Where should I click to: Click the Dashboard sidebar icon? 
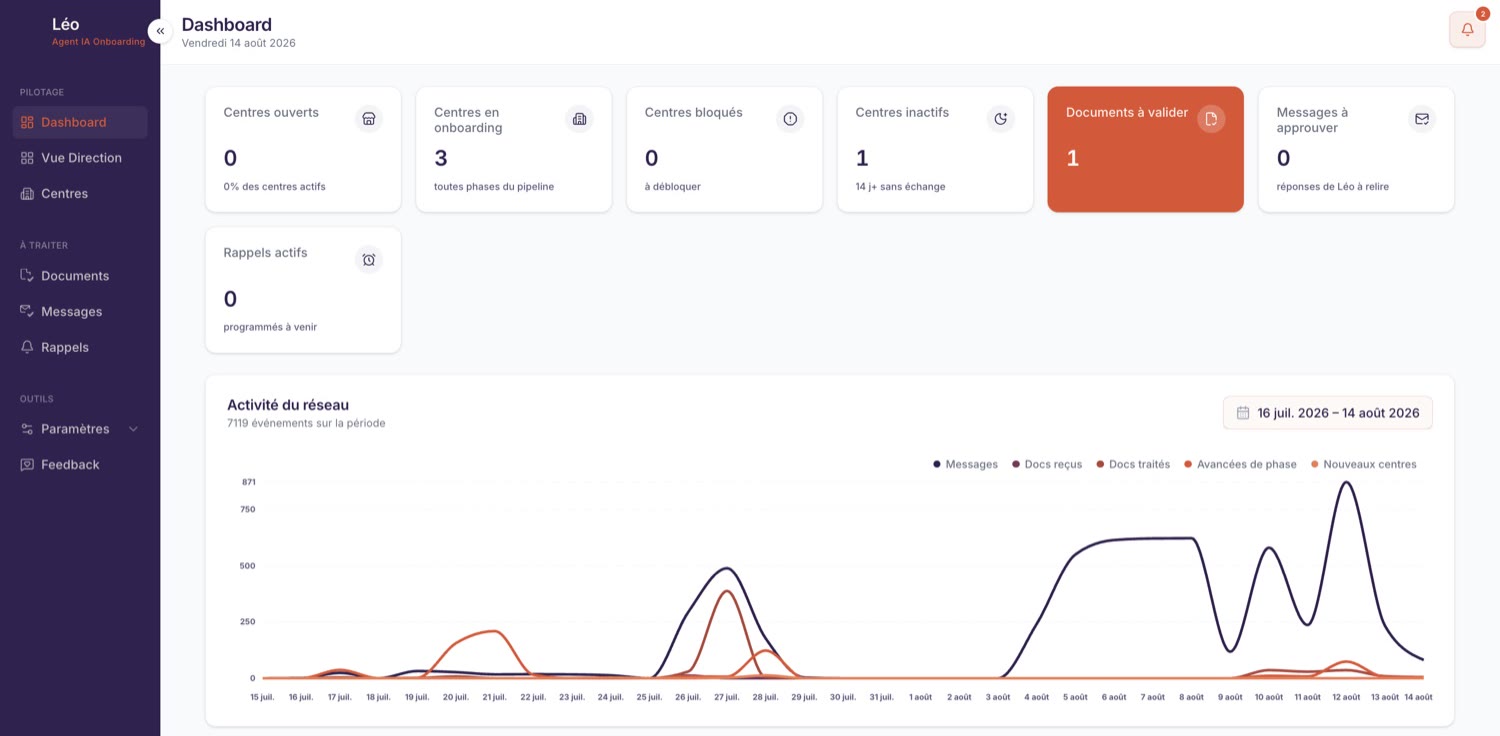click(x=27, y=122)
